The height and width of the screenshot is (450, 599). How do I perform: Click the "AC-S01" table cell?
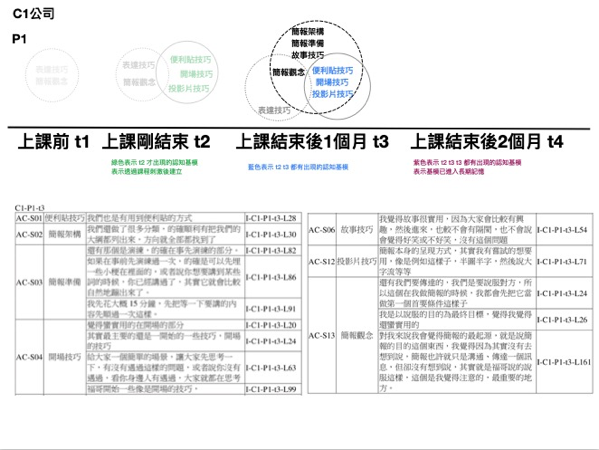tap(29, 218)
